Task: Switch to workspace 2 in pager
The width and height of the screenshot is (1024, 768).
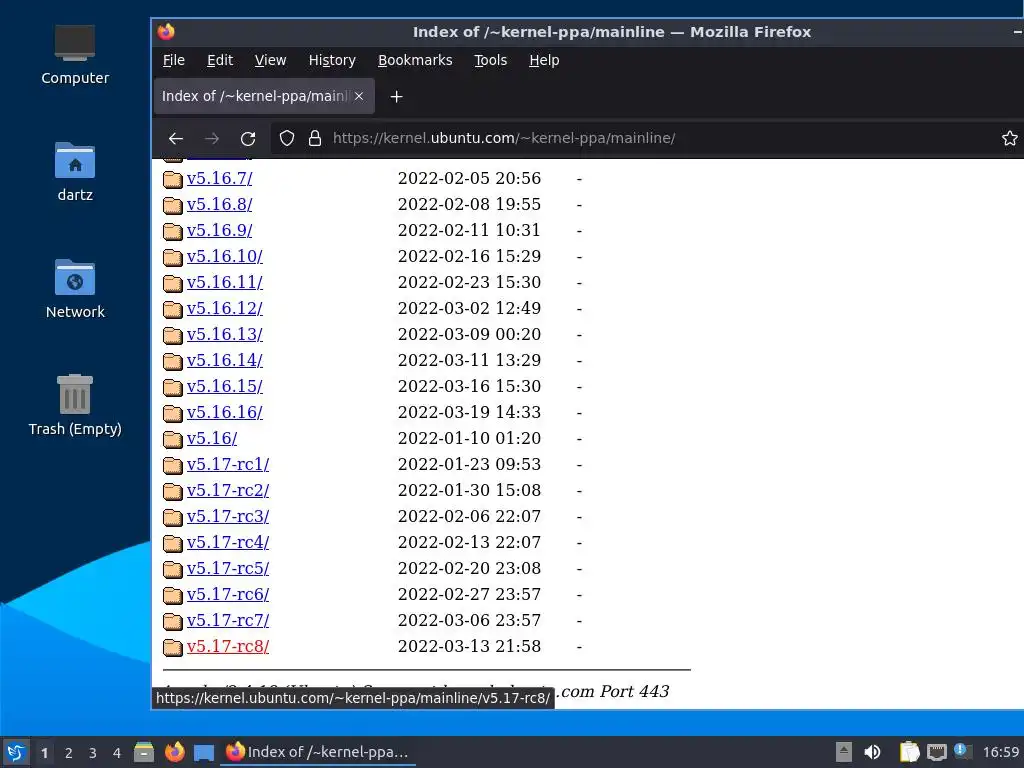Action: point(69,753)
